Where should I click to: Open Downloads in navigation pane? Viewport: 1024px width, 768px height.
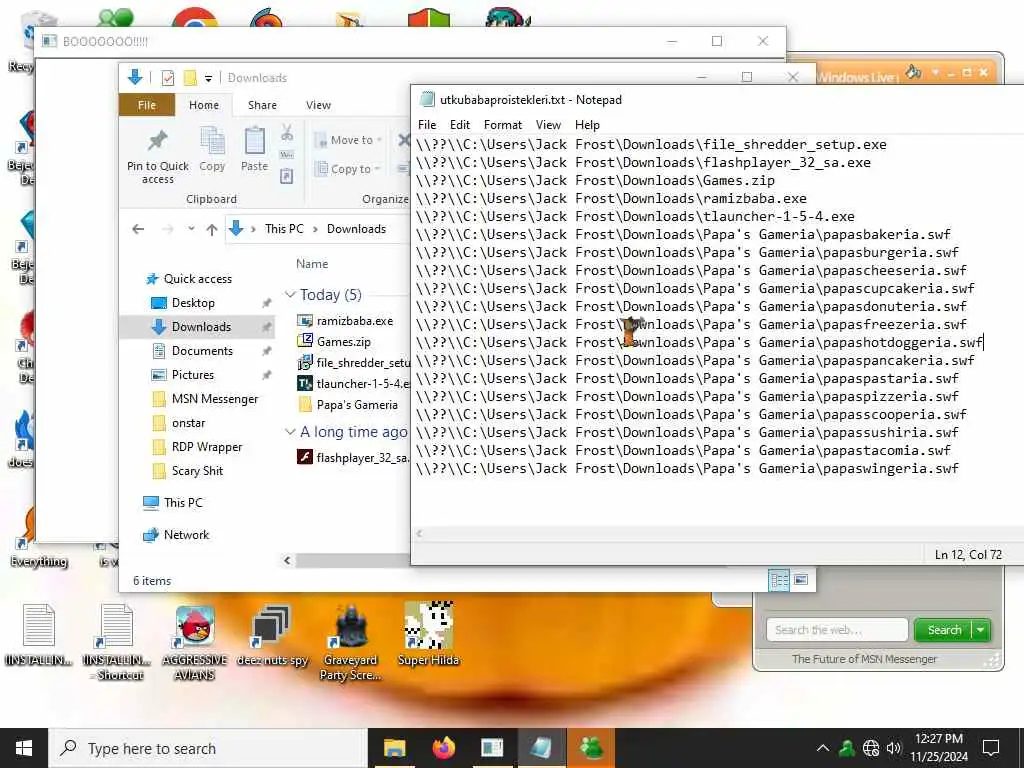point(201,327)
